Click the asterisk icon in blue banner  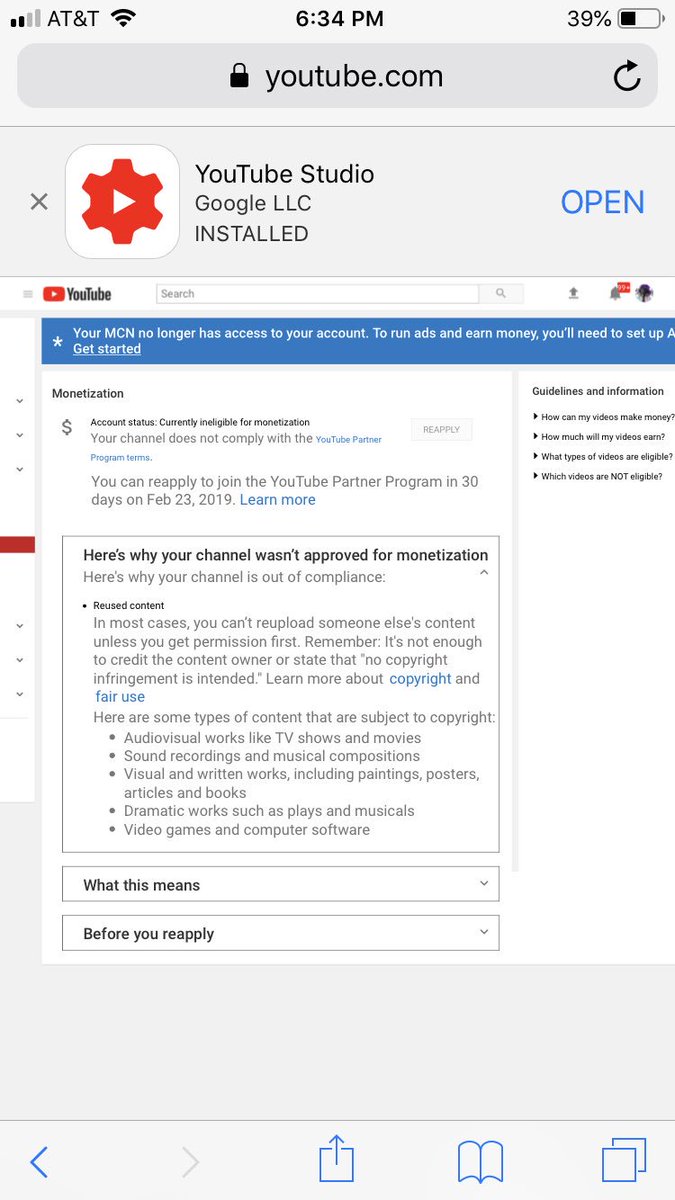(x=58, y=343)
